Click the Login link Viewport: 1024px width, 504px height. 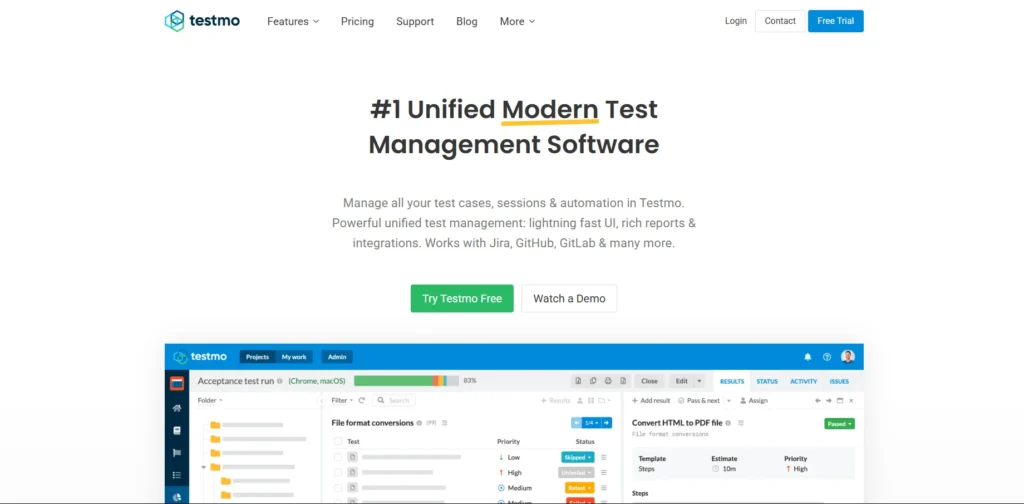735,21
